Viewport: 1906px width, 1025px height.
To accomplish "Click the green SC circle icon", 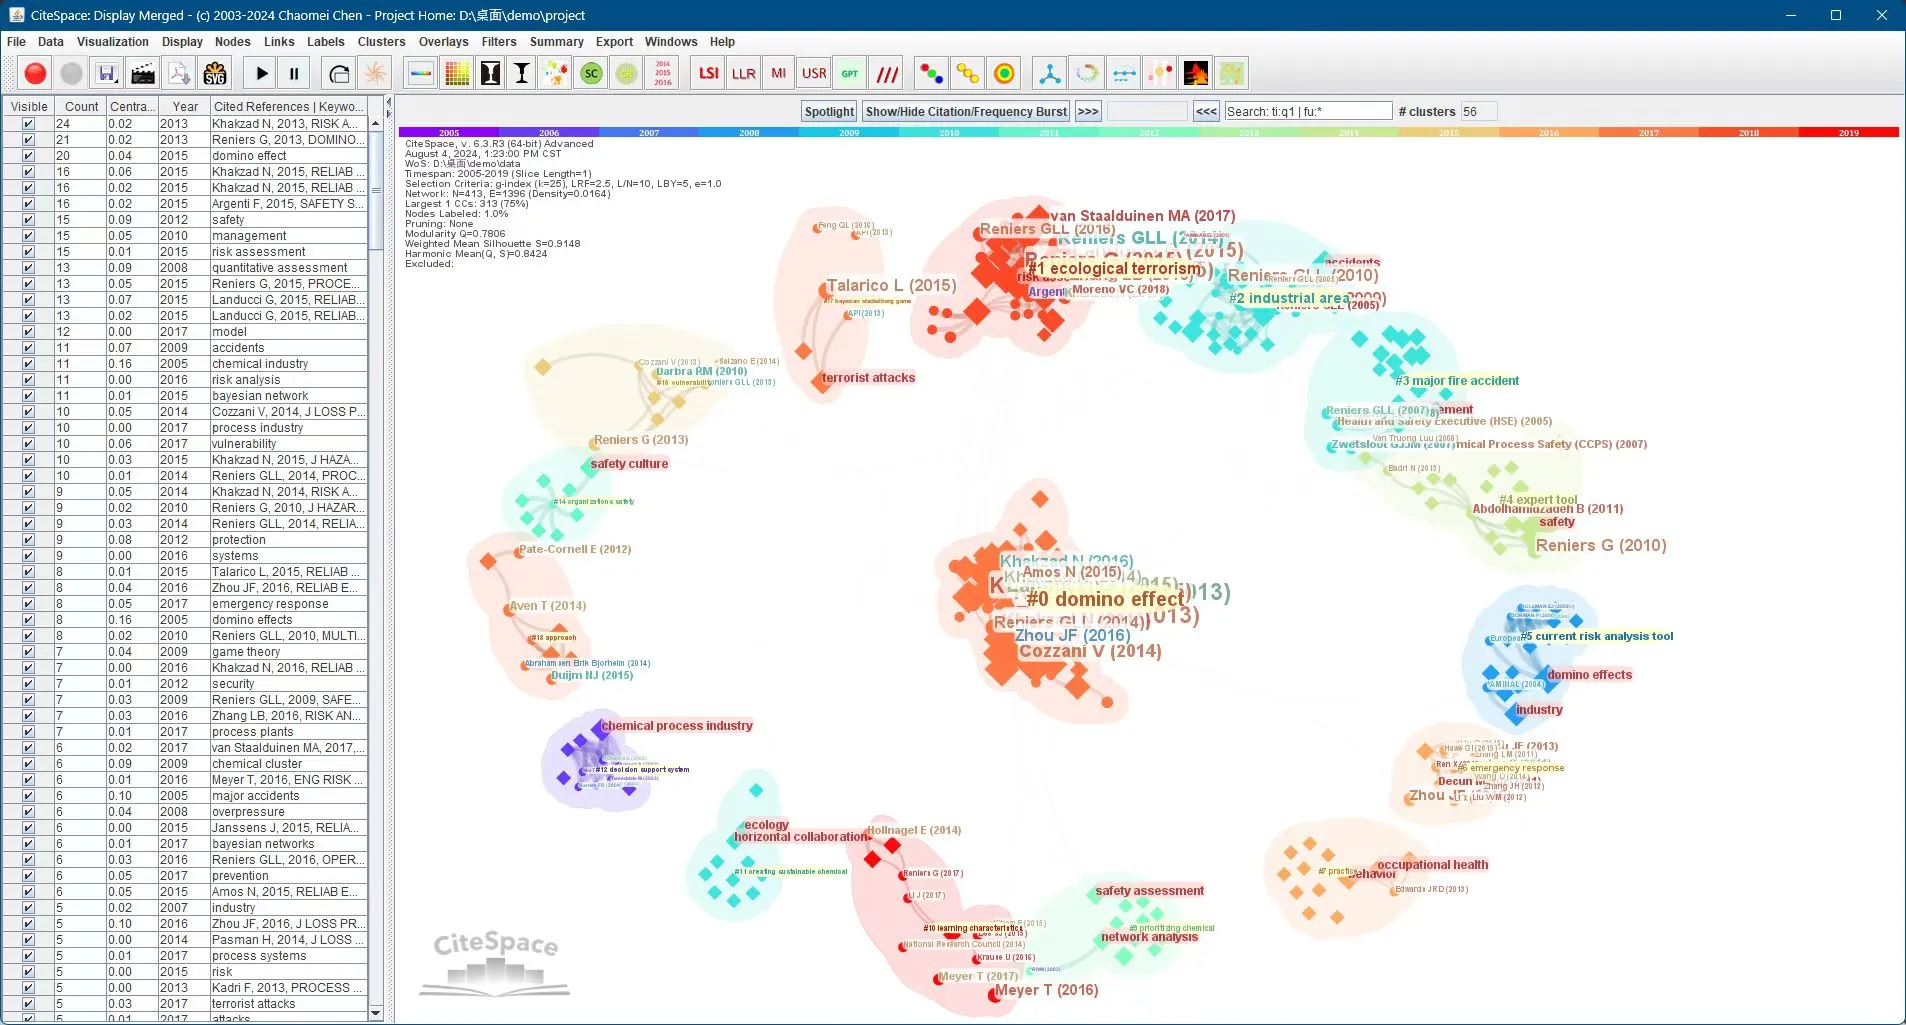I will [592, 73].
